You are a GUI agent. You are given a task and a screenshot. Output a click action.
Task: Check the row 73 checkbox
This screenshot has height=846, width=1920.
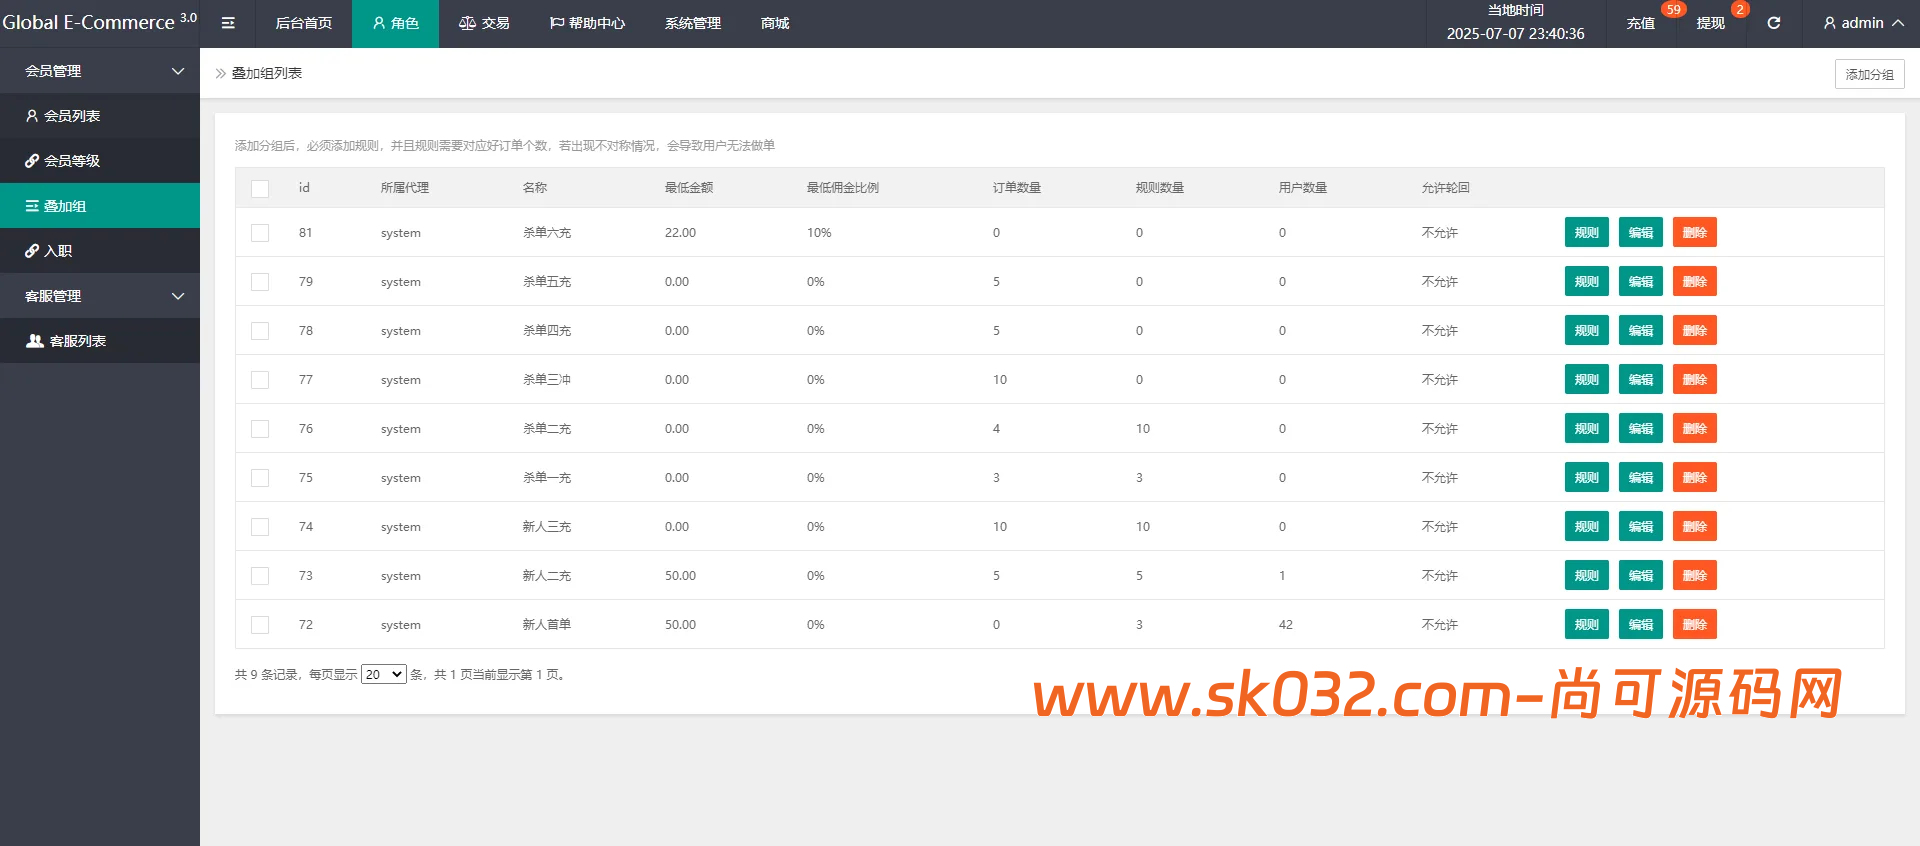(x=260, y=576)
